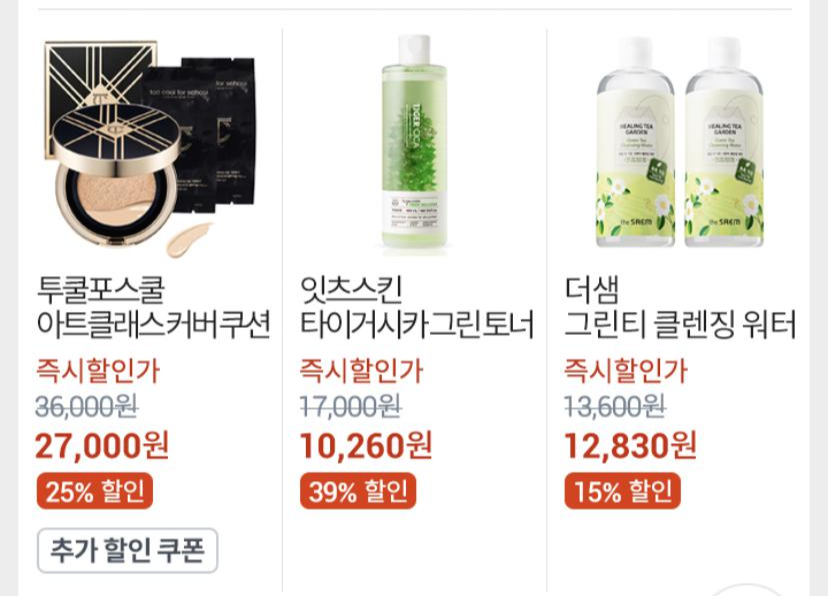Open the 타이거시카그린토너 product title
Viewport: 828px width, 596px height.
click(x=417, y=324)
